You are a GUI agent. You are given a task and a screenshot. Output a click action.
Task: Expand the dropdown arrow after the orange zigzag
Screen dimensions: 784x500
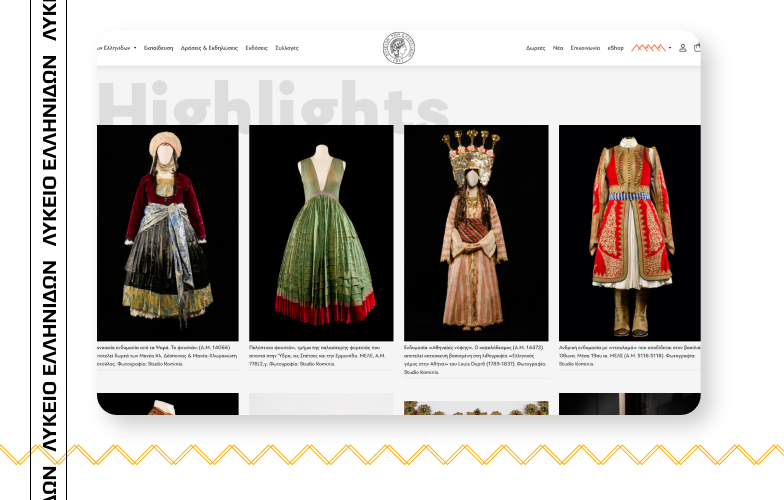(670, 48)
